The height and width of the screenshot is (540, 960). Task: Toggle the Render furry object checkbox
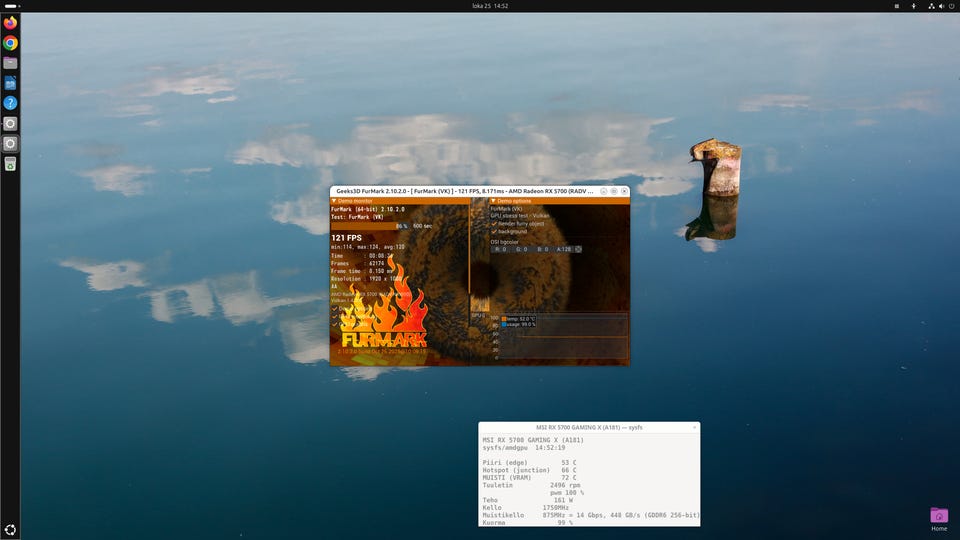coord(494,223)
